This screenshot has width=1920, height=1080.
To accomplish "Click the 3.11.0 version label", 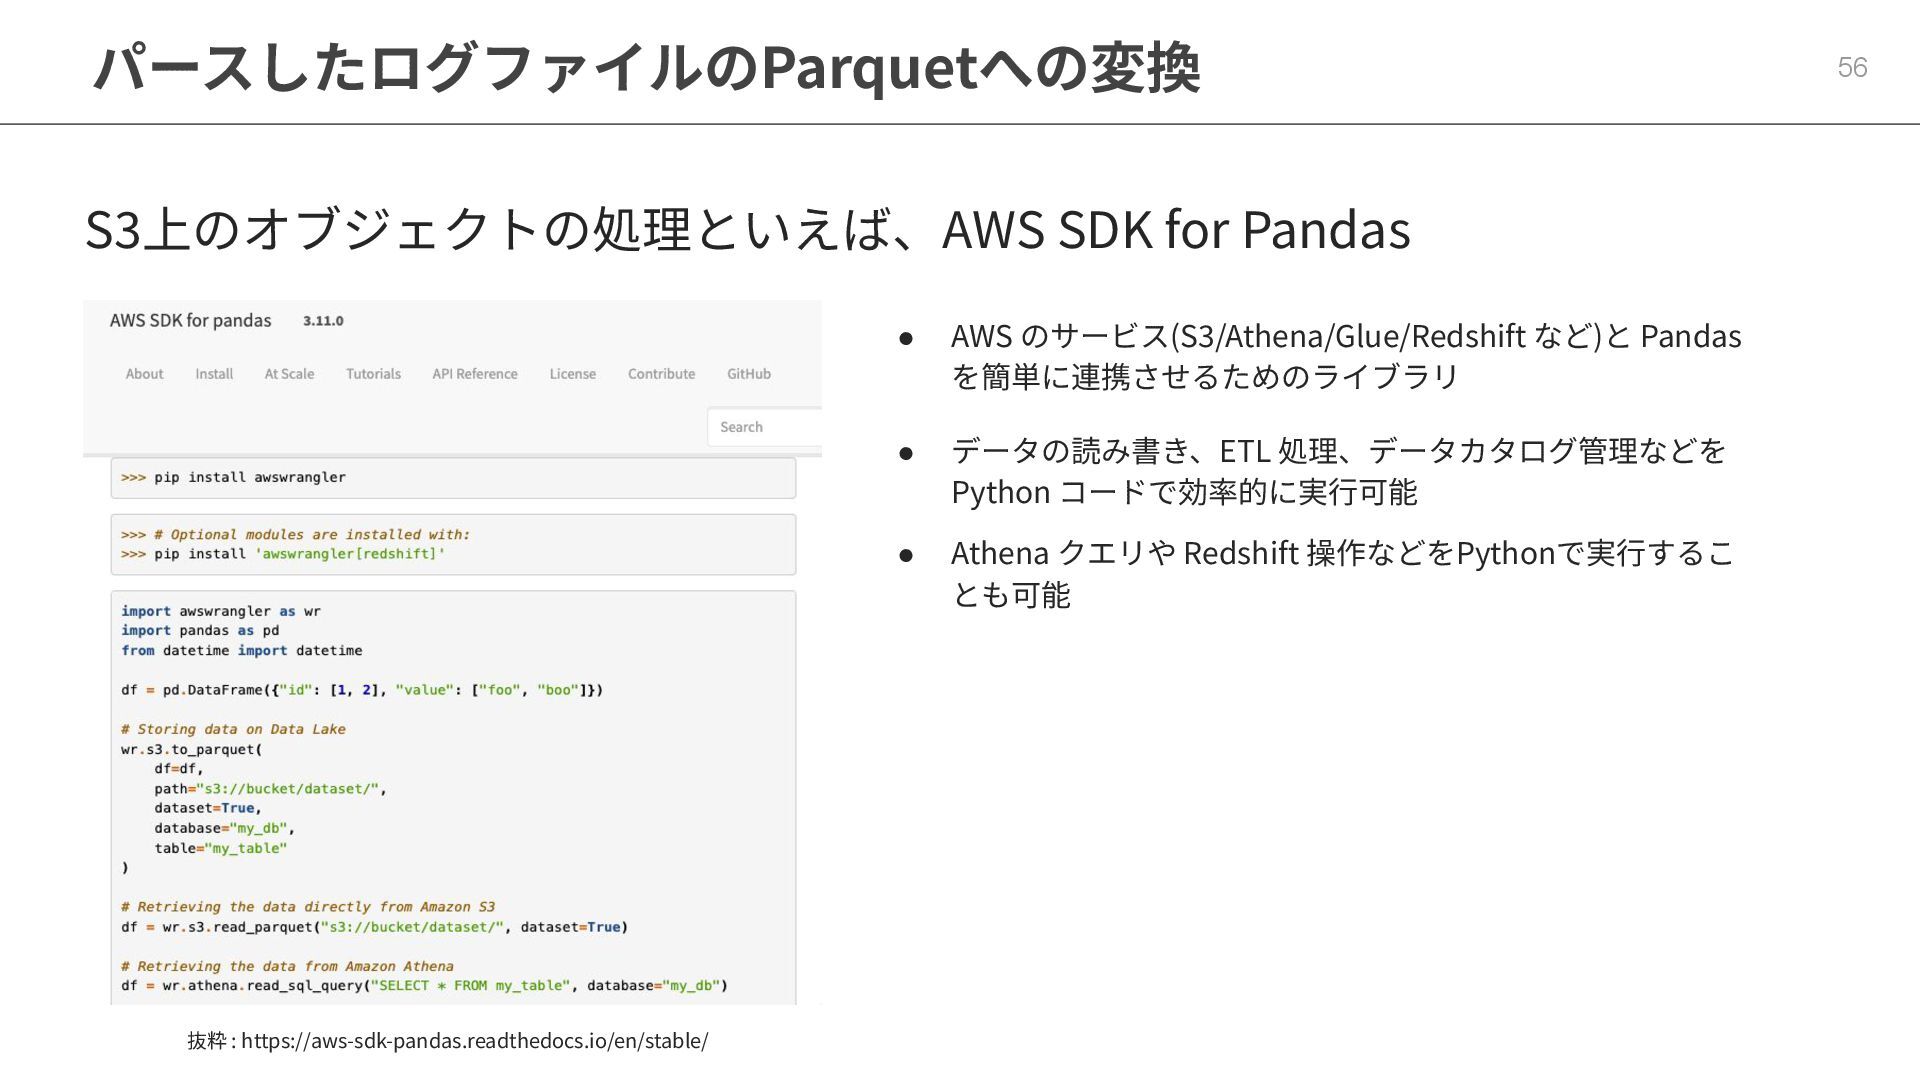I will [x=323, y=321].
